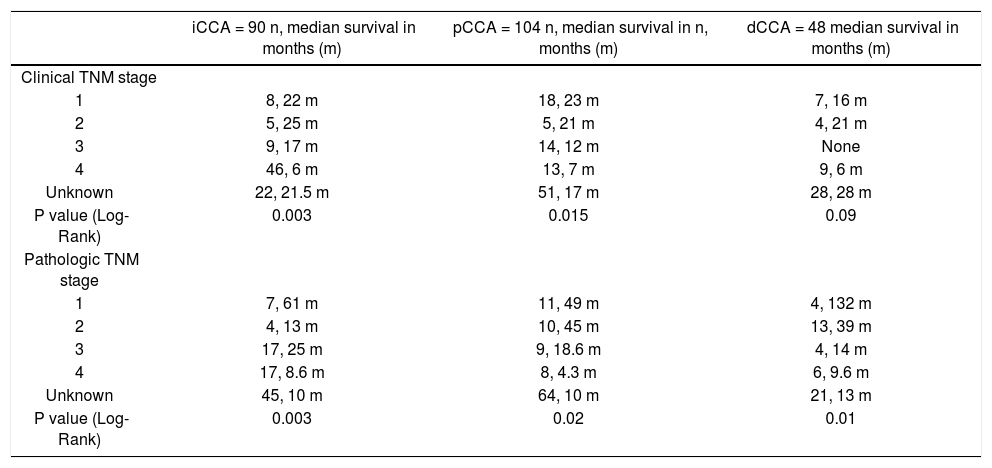This screenshot has height=468, width=992.
Task: Click the iCCA column header
Action: click(x=303, y=37)
